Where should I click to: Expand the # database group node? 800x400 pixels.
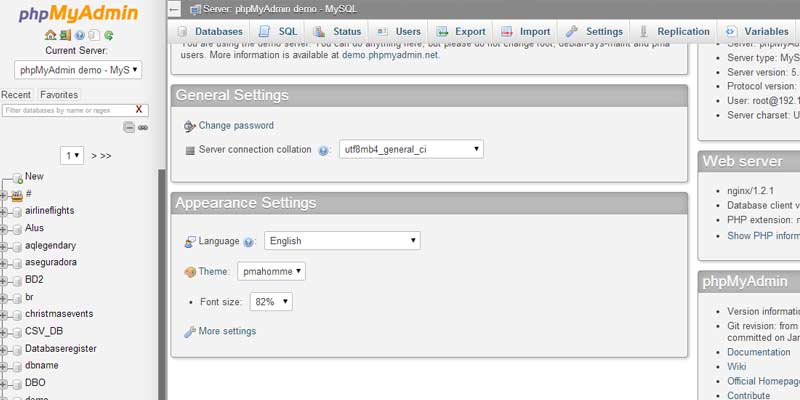[3, 195]
